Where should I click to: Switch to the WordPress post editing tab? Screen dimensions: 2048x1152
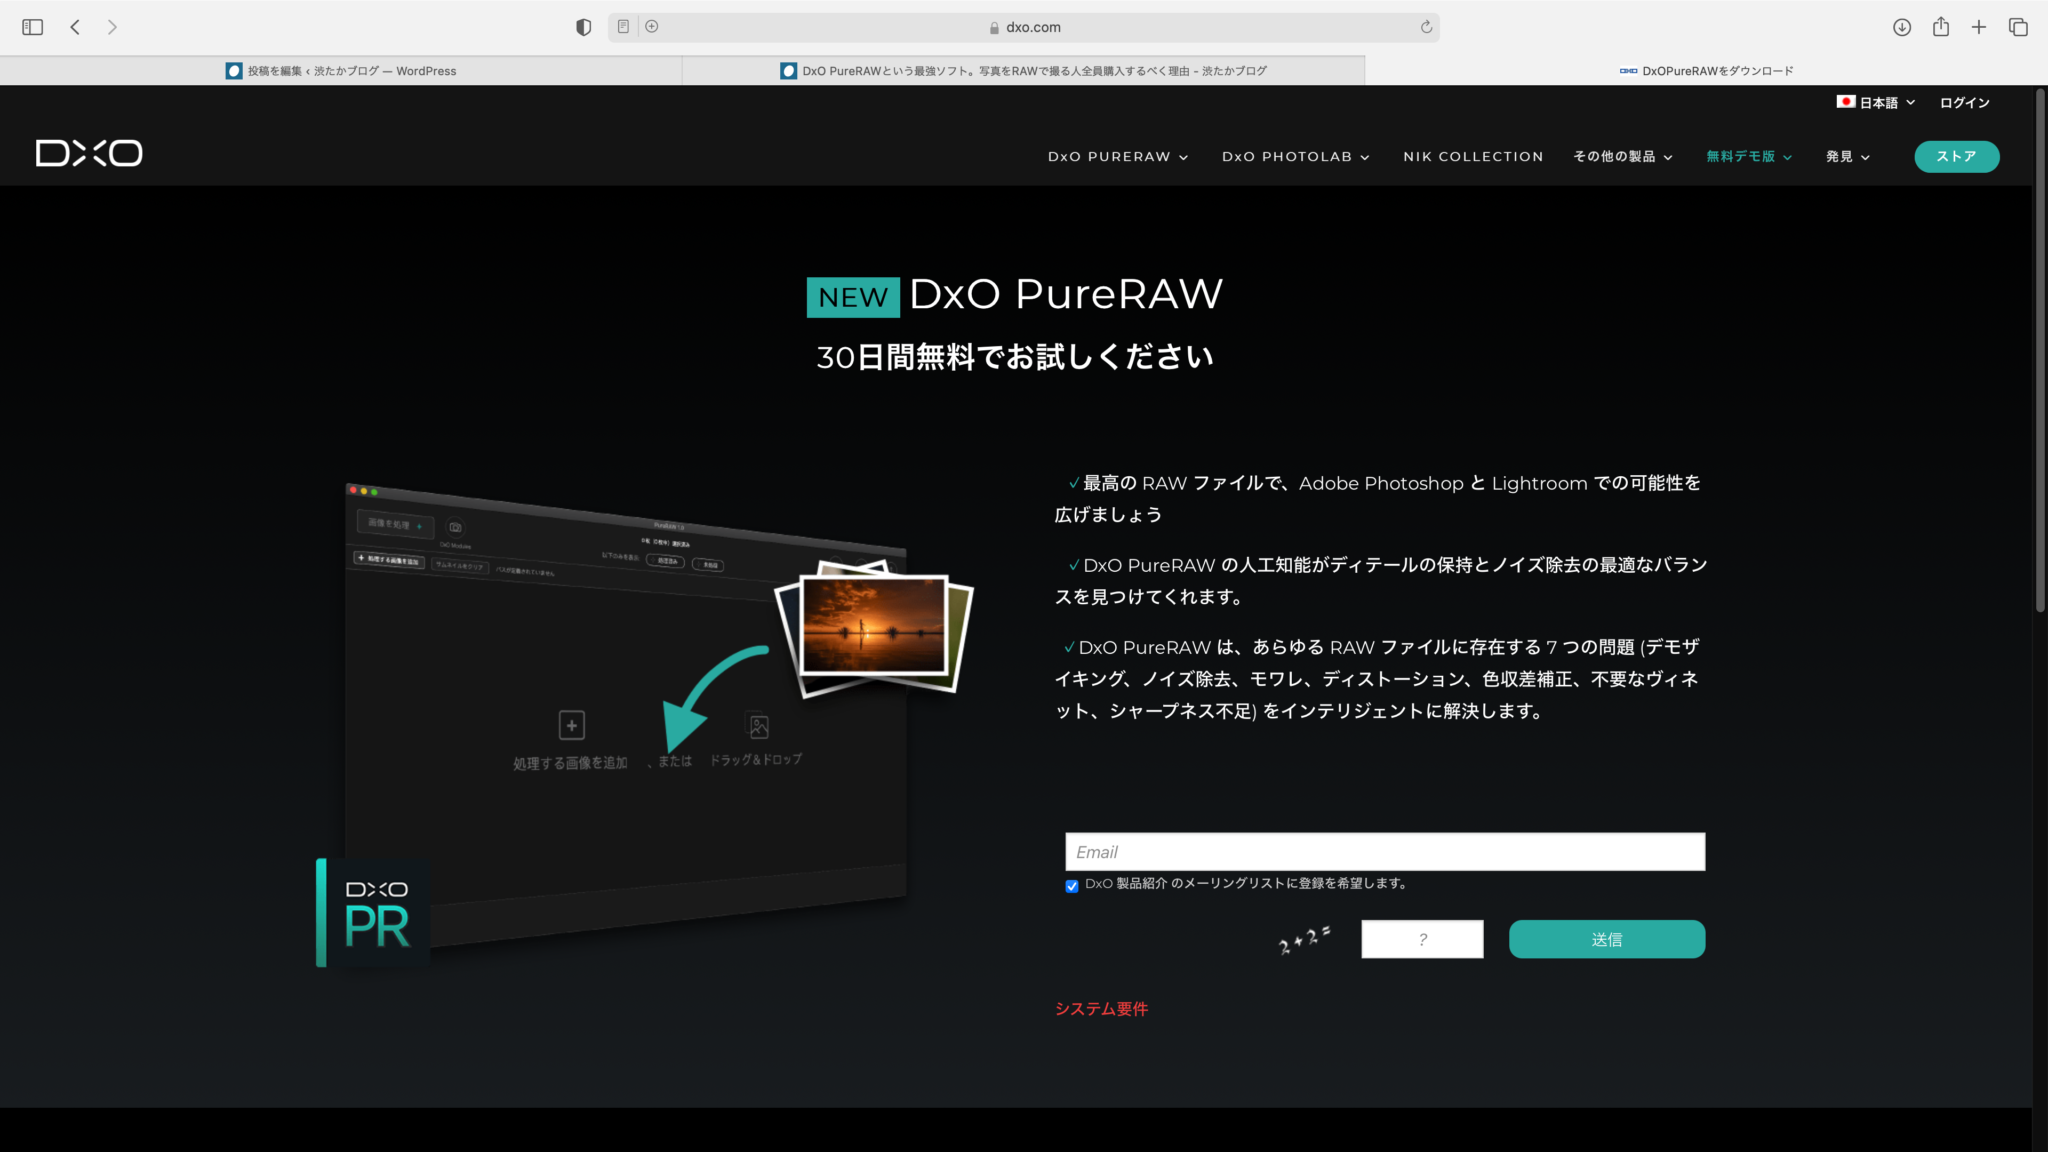(x=341, y=71)
